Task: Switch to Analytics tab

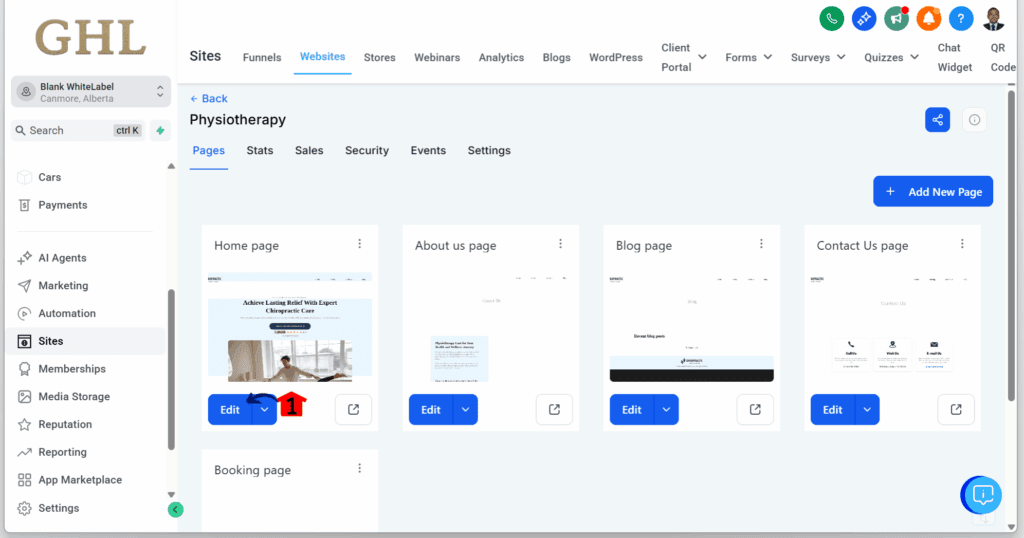Action: click(501, 57)
